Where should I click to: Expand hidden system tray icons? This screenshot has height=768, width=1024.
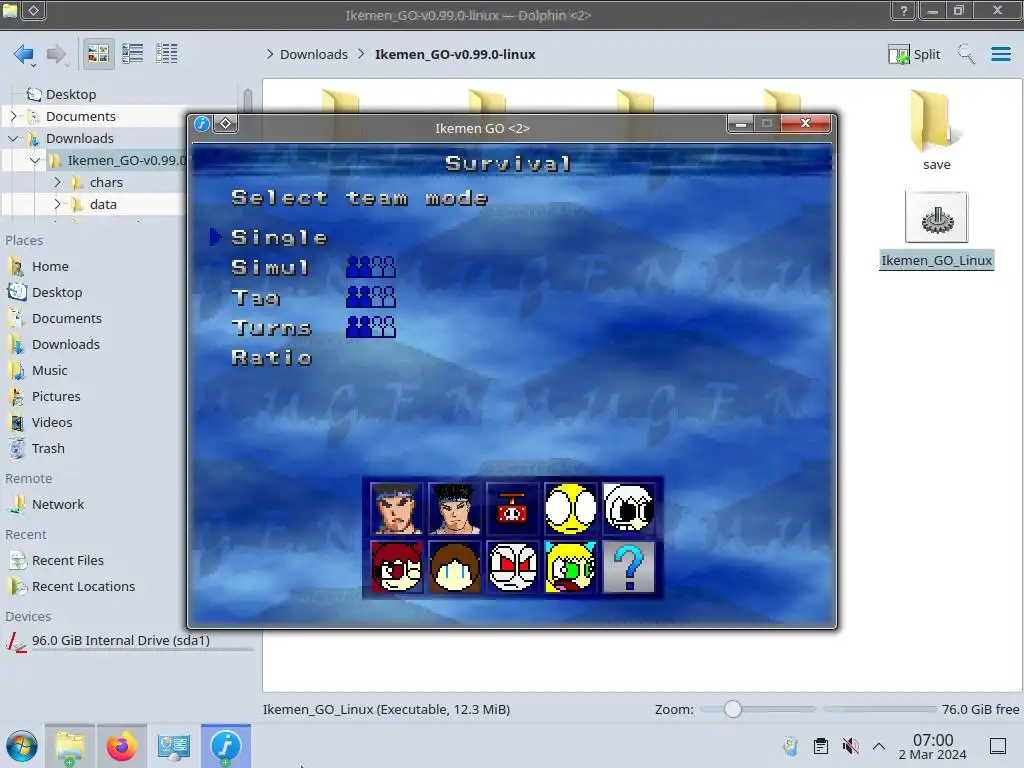879,746
